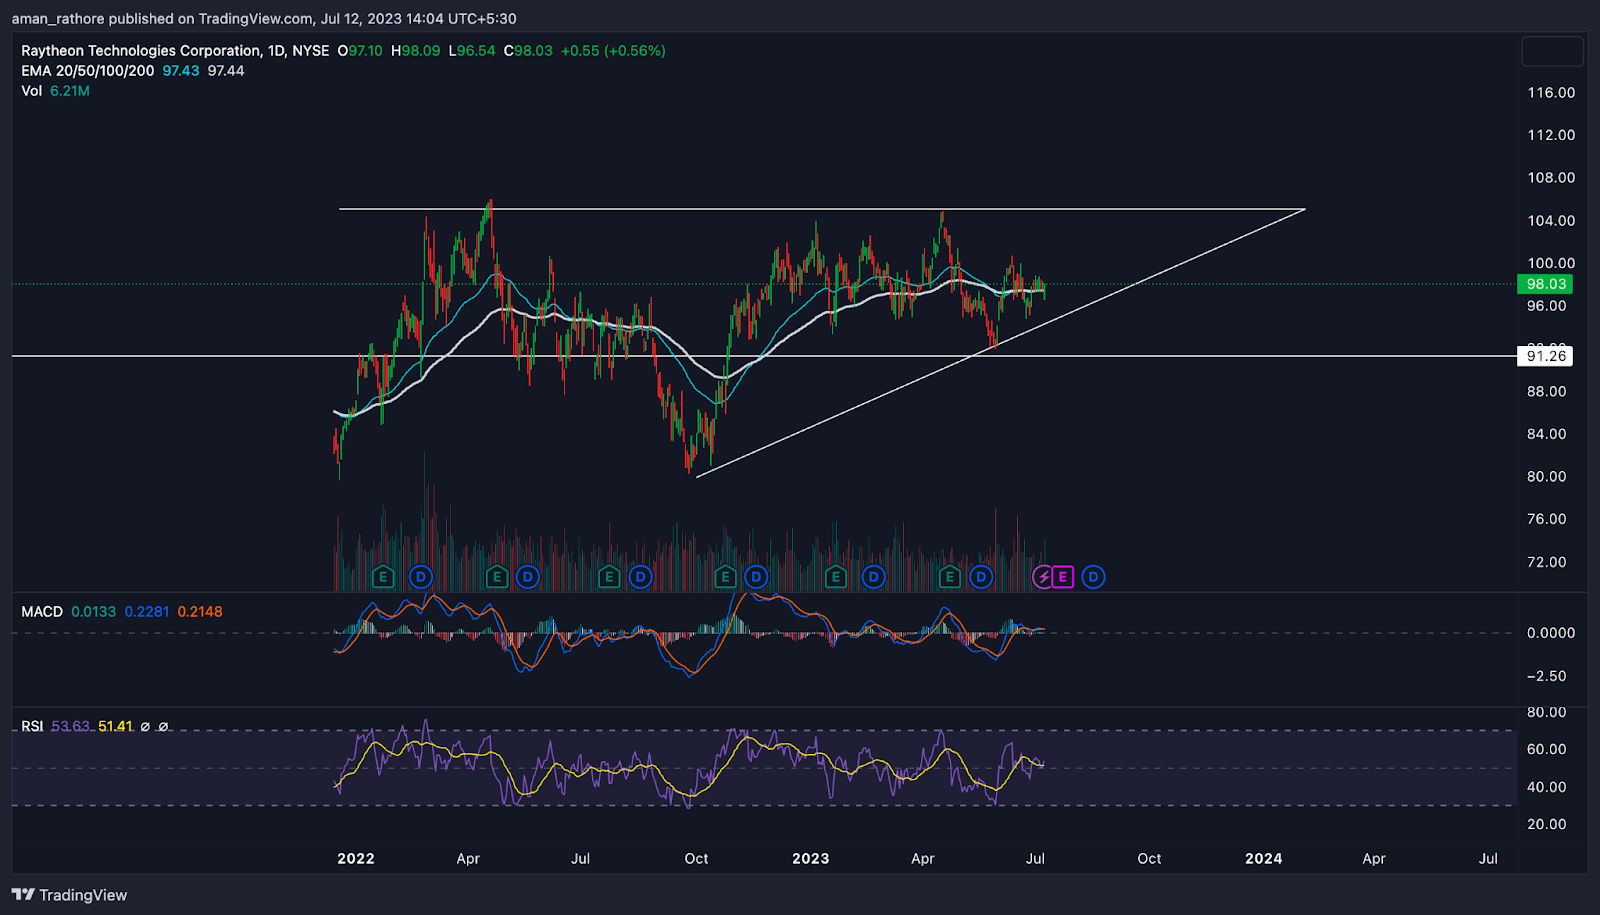Click the TradingView logo
The height and width of the screenshot is (915, 1600).
click(70, 895)
